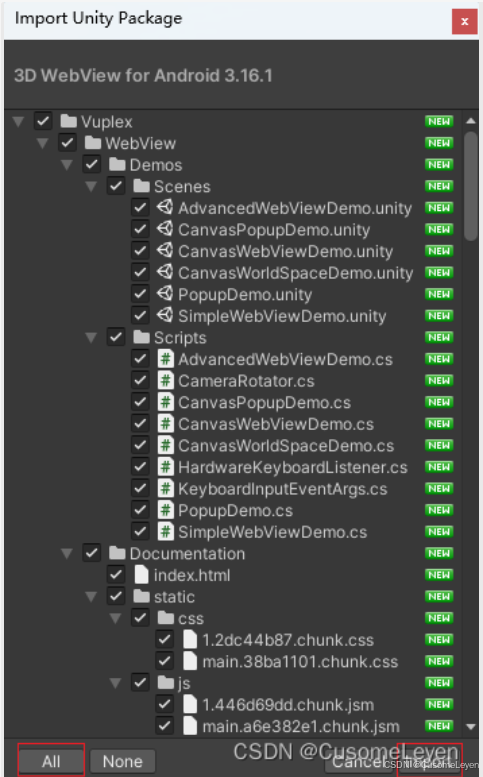Viewport: 483px width, 777px height.
Task: Click the scrollbar up arrow
Action: 471,121
